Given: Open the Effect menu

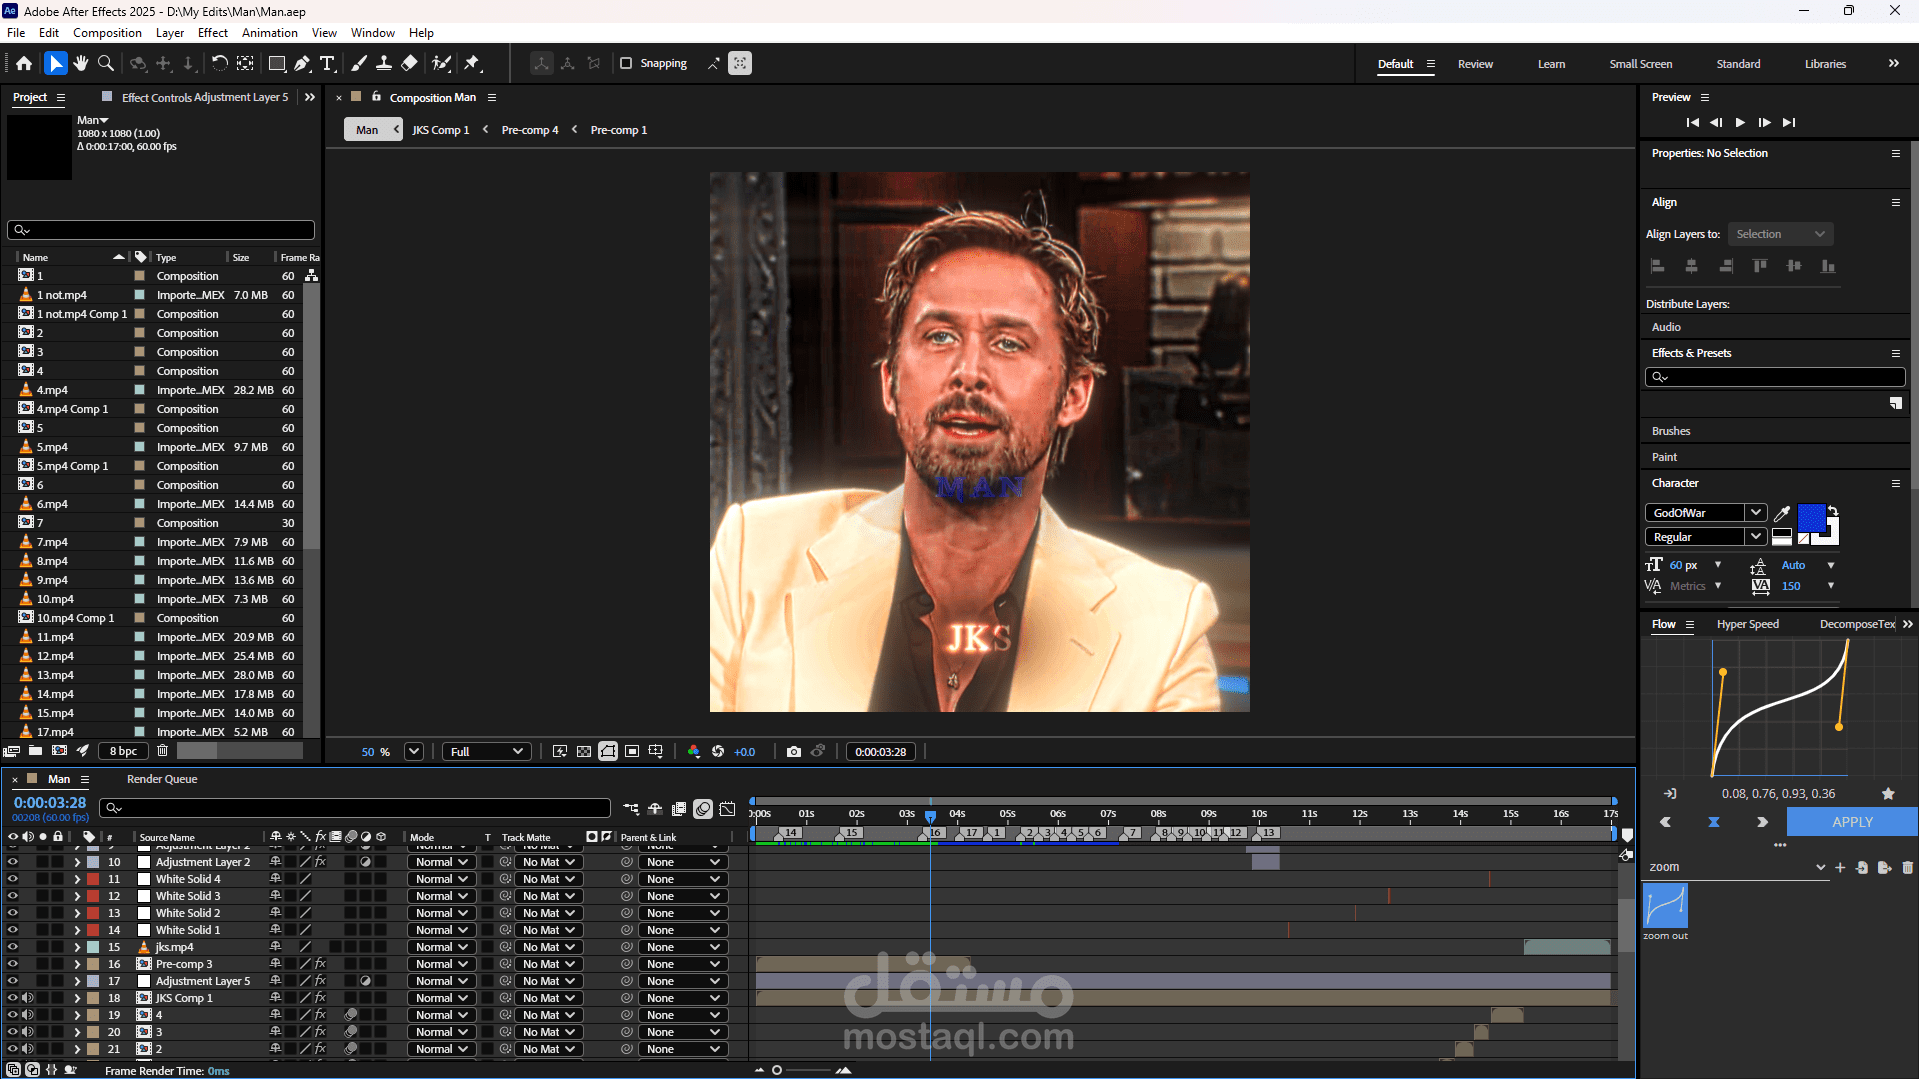Looking at the screenshot, I should (213, 33).
